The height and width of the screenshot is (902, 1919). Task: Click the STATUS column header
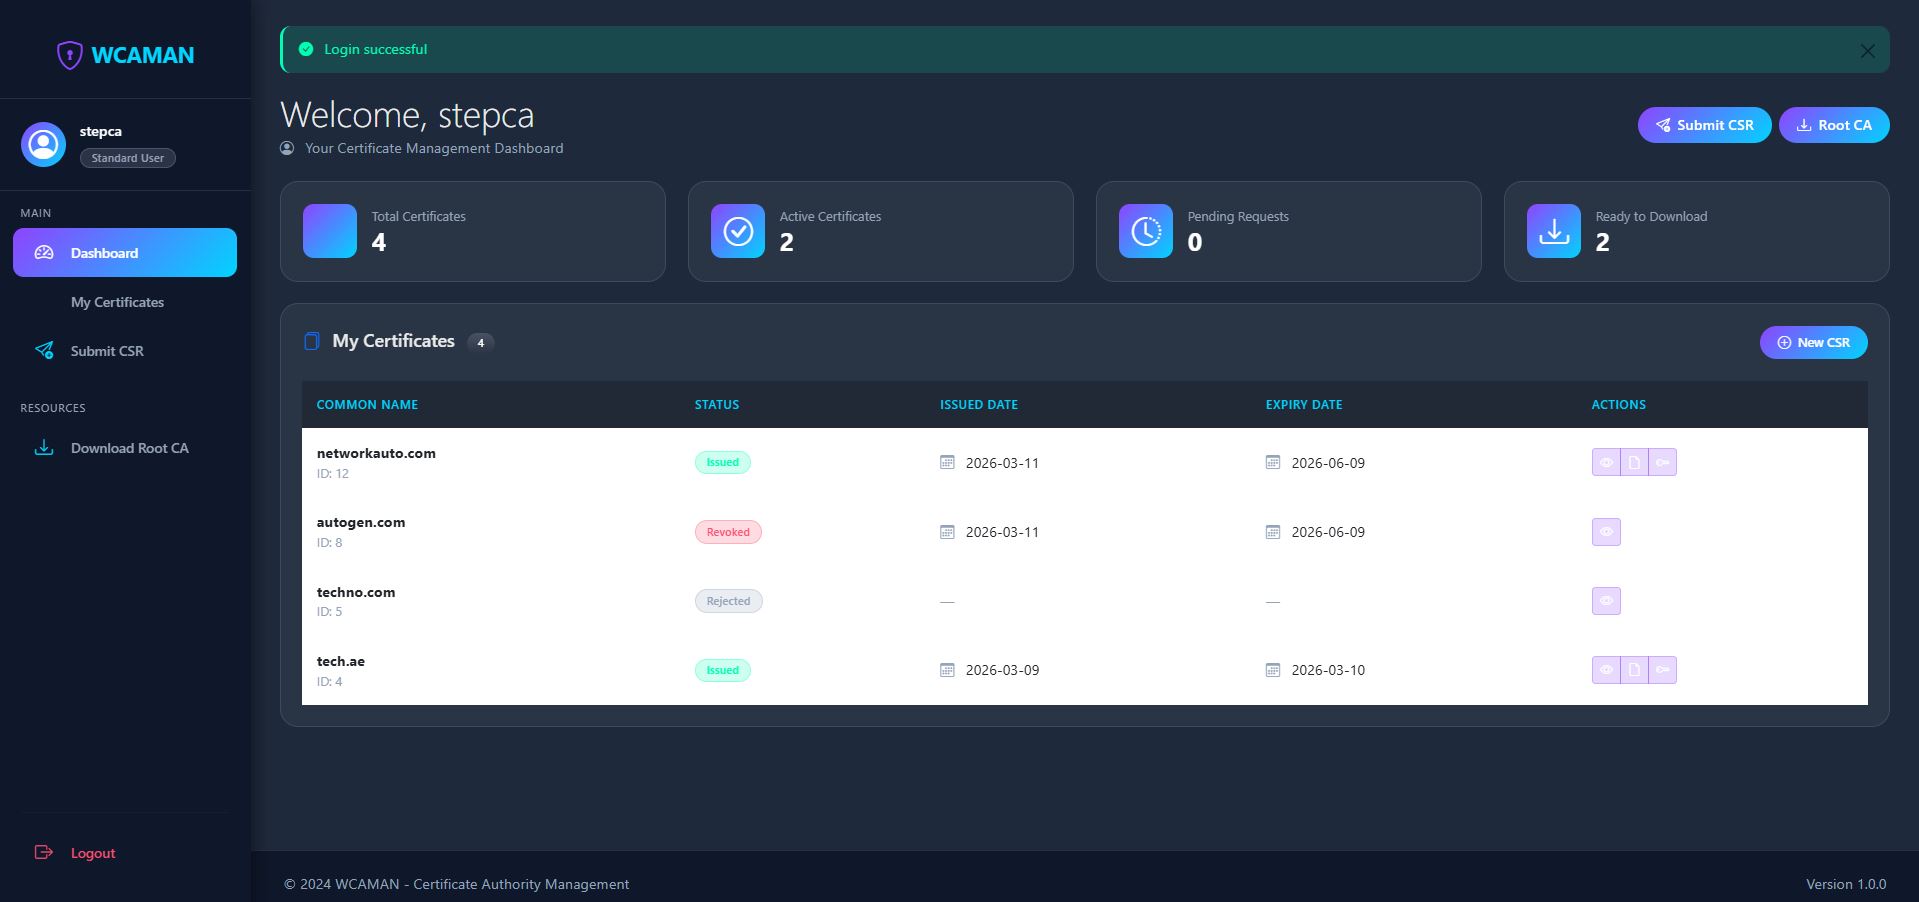tap(717, 405)
